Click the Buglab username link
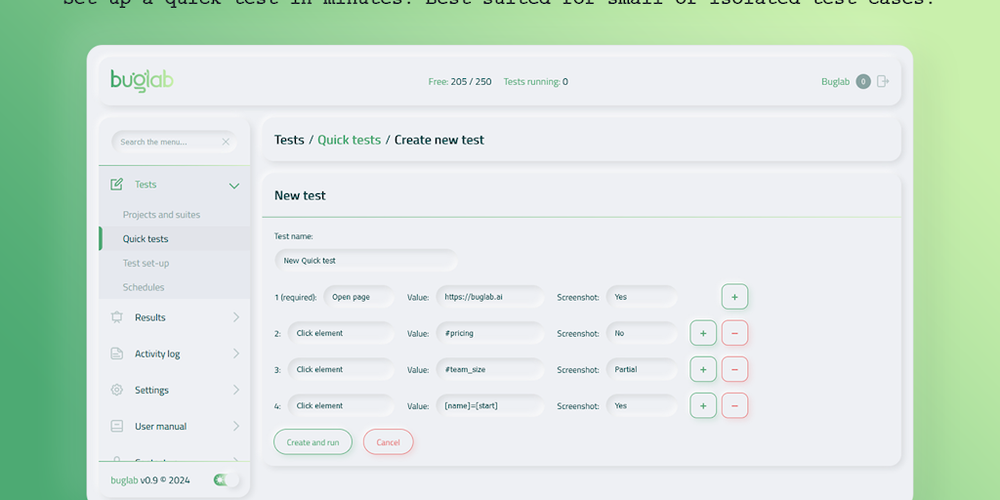The height and width of the screenshot is (500, 1000). pyautogui.click(x=835, y=82)
